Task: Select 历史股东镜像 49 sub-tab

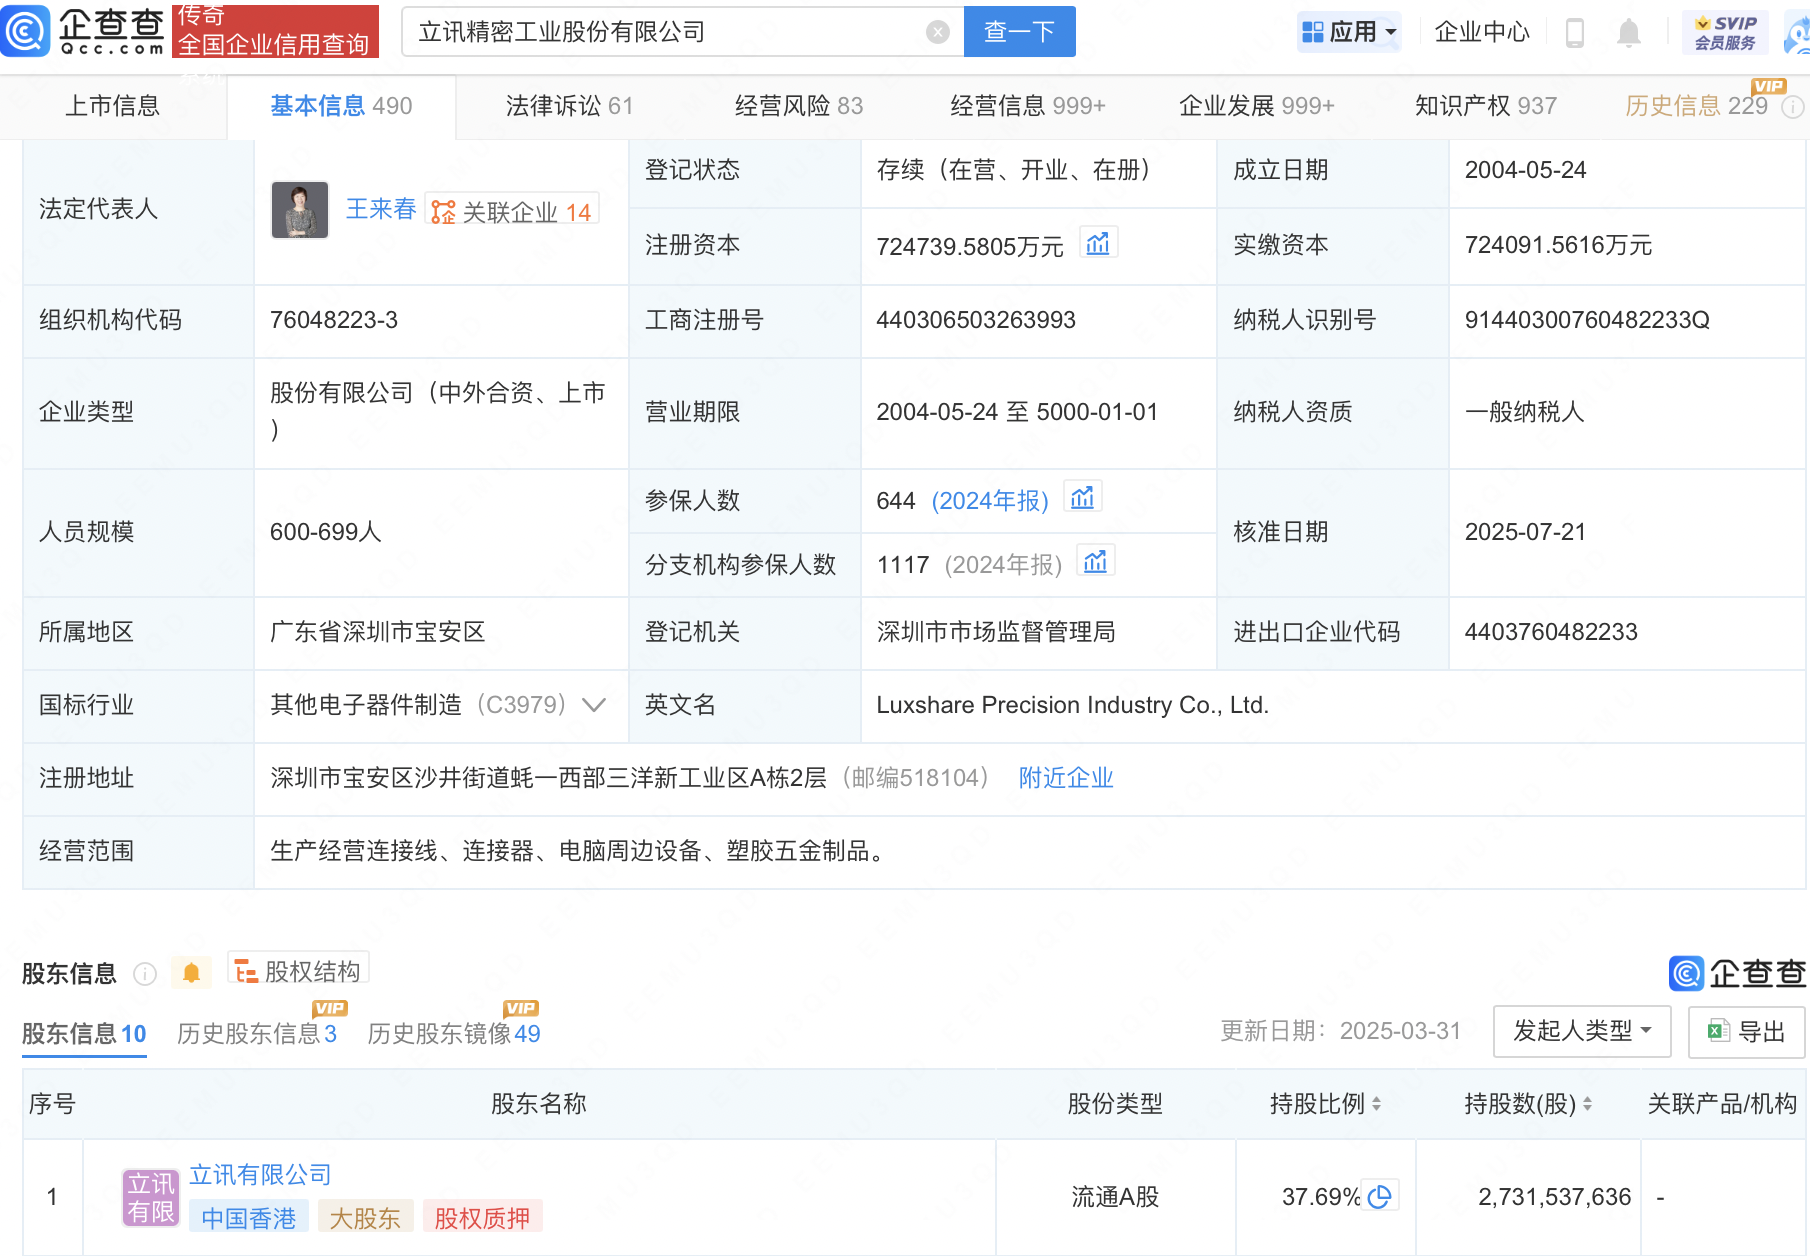Action: tap(454, 1034)
